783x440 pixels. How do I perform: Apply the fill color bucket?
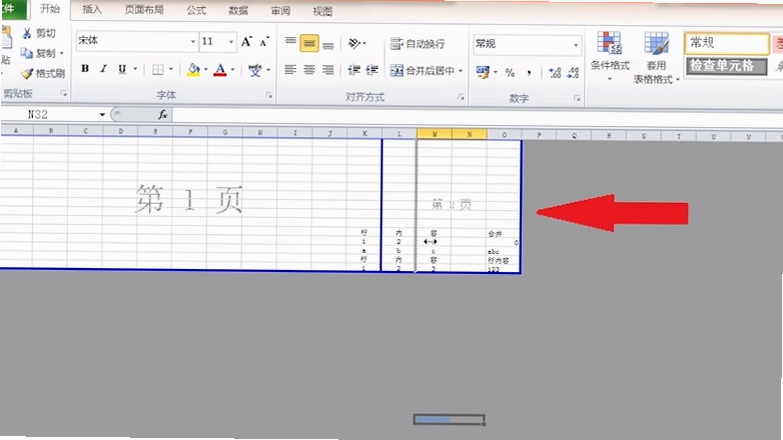point(193,70)
